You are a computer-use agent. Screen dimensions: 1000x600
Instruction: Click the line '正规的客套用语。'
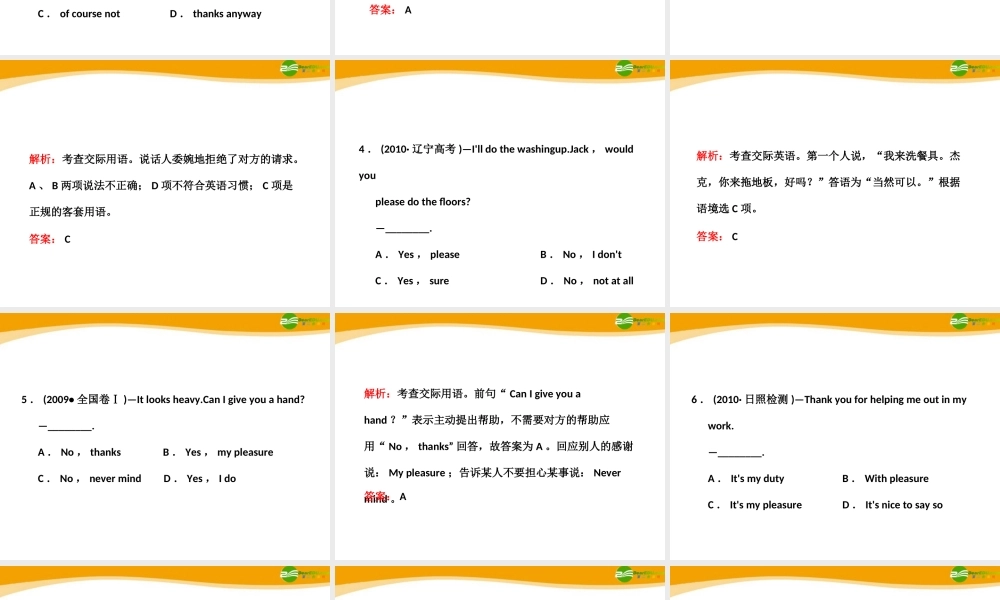point(71,212)
